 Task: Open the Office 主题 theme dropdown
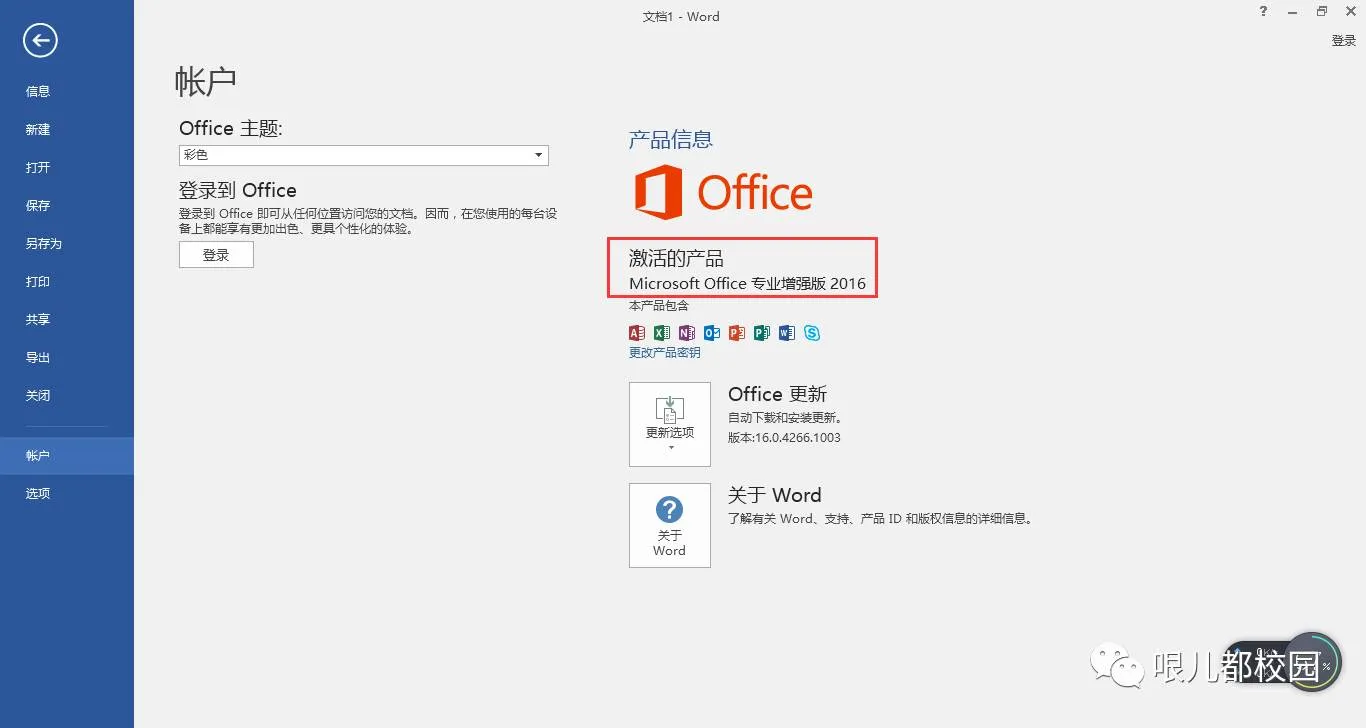(364, 155)
